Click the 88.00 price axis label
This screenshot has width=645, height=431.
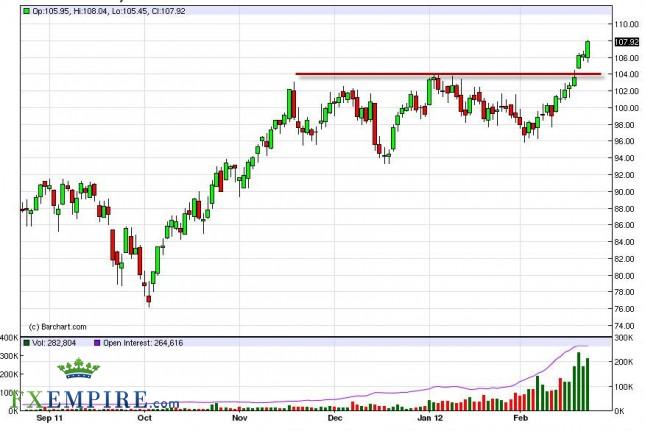626,209
